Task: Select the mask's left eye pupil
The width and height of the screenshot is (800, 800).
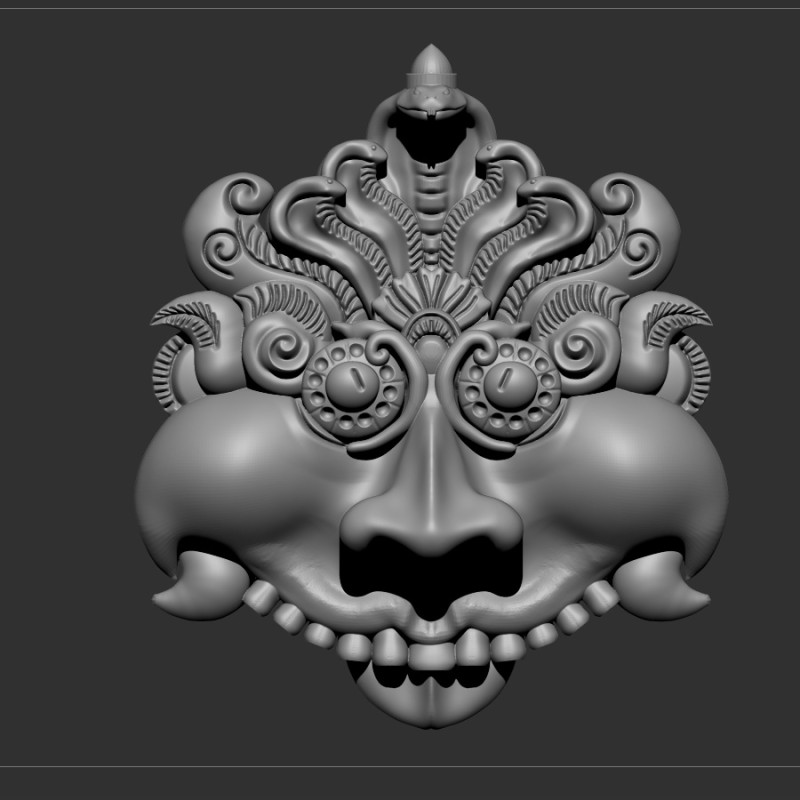Action: 351,383
